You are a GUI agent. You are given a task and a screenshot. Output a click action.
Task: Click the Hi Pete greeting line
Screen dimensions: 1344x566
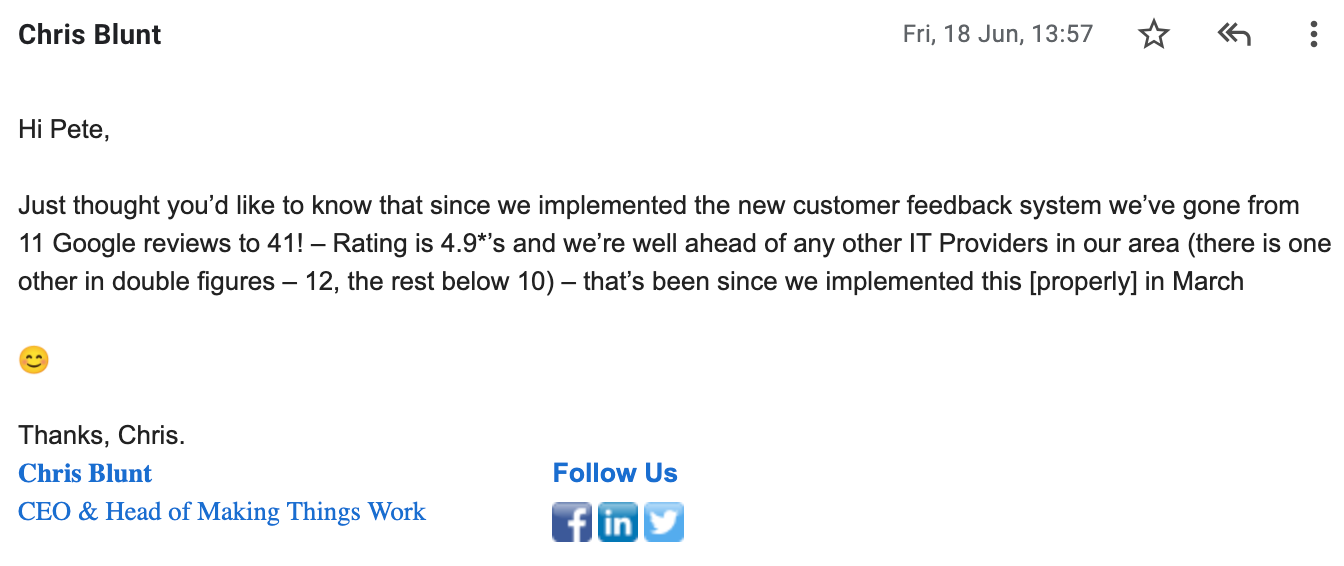pos(64,129)
